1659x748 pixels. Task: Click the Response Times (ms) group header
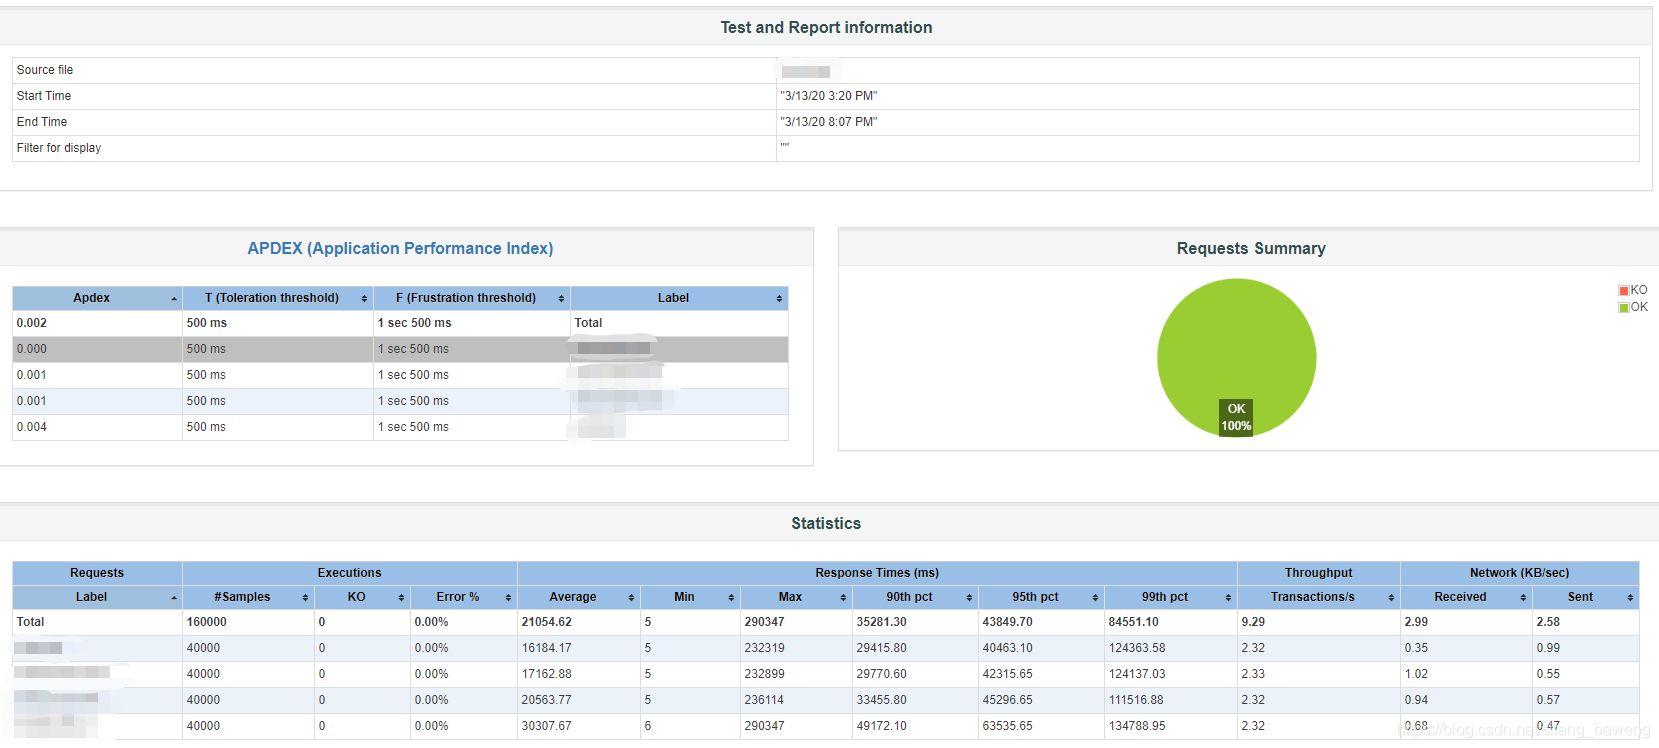click(x=877, y=573)
